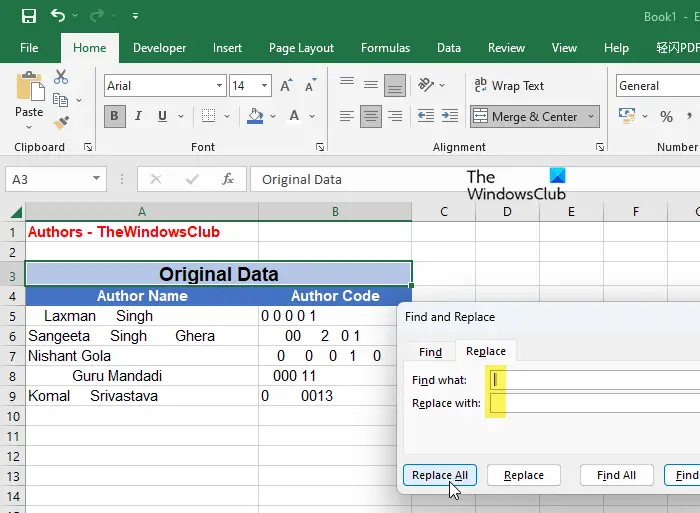Switch to the Find tab in the dialog
The height and width of the screenshot is (513, 700).
pos(430,352)
